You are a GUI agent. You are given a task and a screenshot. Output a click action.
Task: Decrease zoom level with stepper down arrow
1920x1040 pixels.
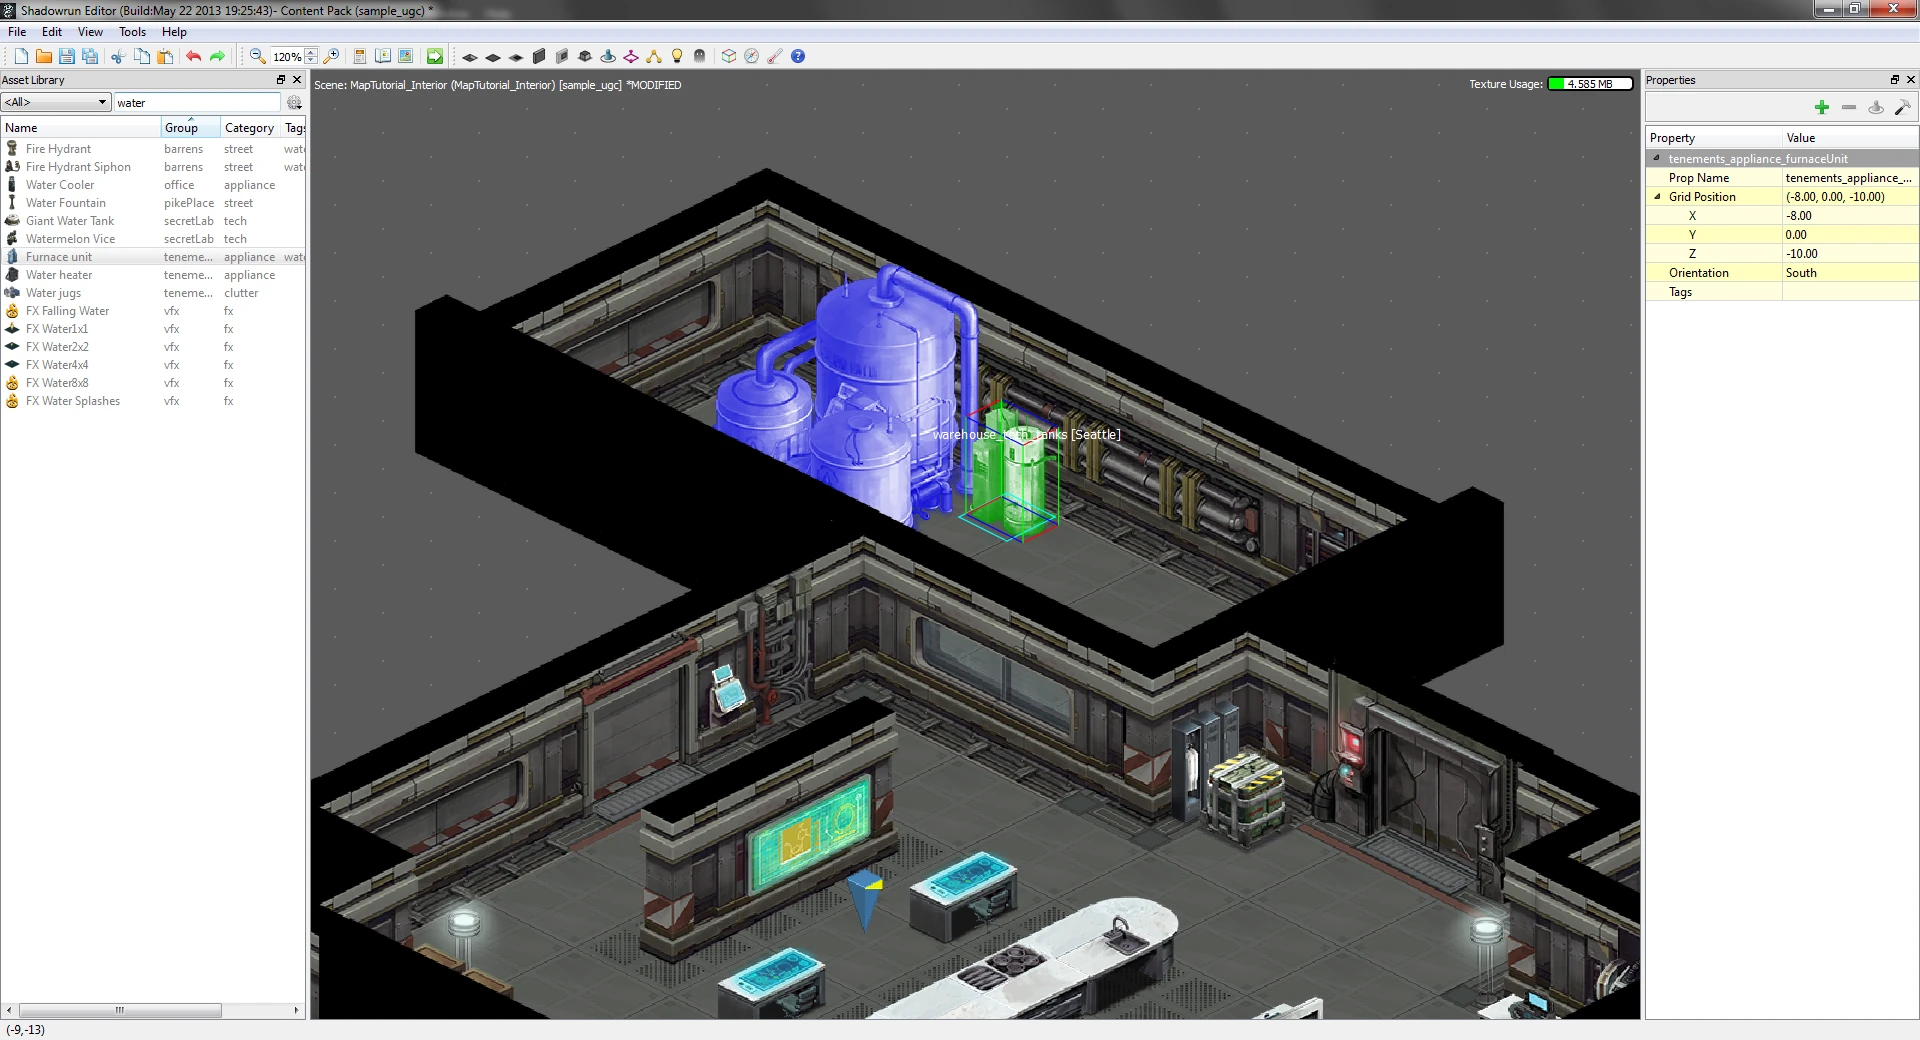tap(312, 61)
